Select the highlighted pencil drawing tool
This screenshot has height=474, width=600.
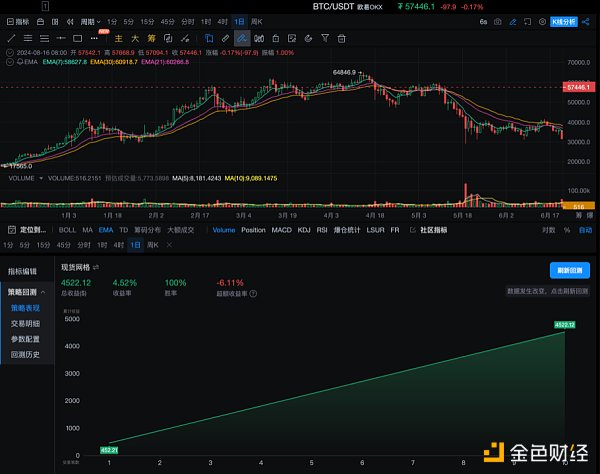pos(243,38)
